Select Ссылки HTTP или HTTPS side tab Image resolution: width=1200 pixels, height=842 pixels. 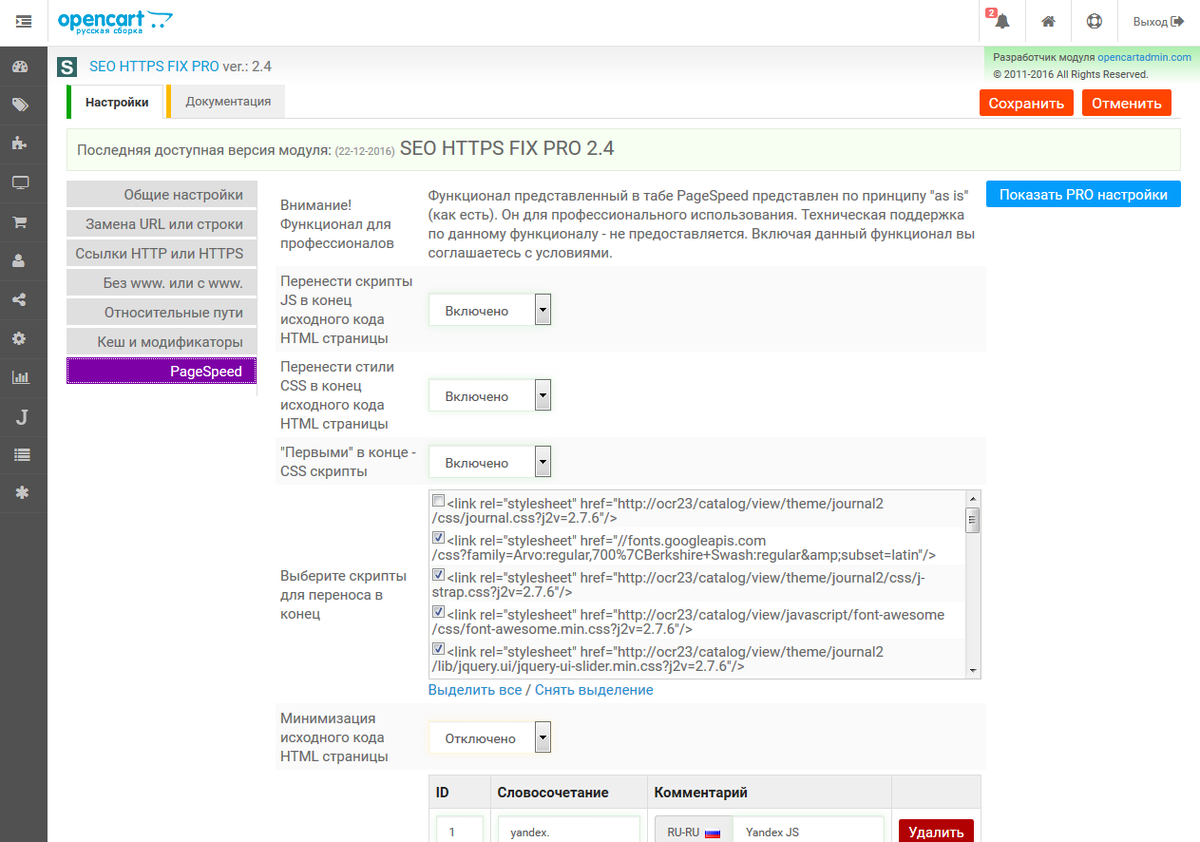(x=161, y=253)
